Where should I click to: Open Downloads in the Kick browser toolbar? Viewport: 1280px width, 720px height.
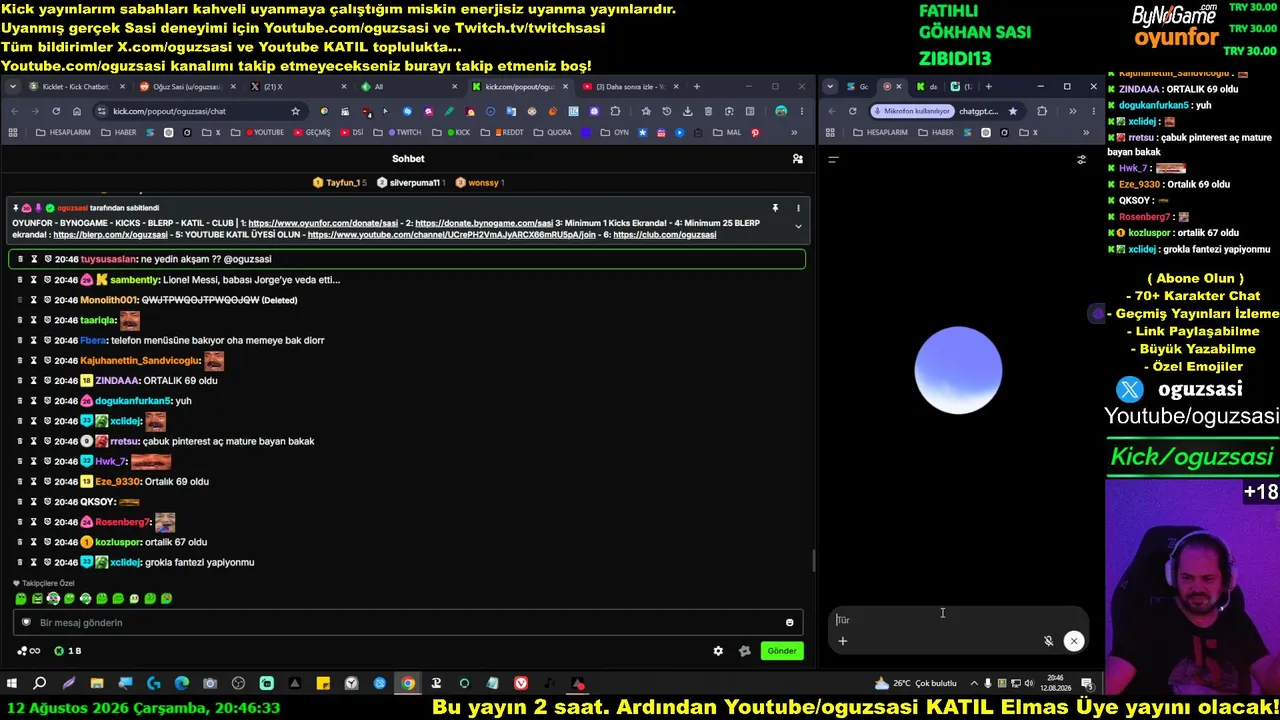688,111
